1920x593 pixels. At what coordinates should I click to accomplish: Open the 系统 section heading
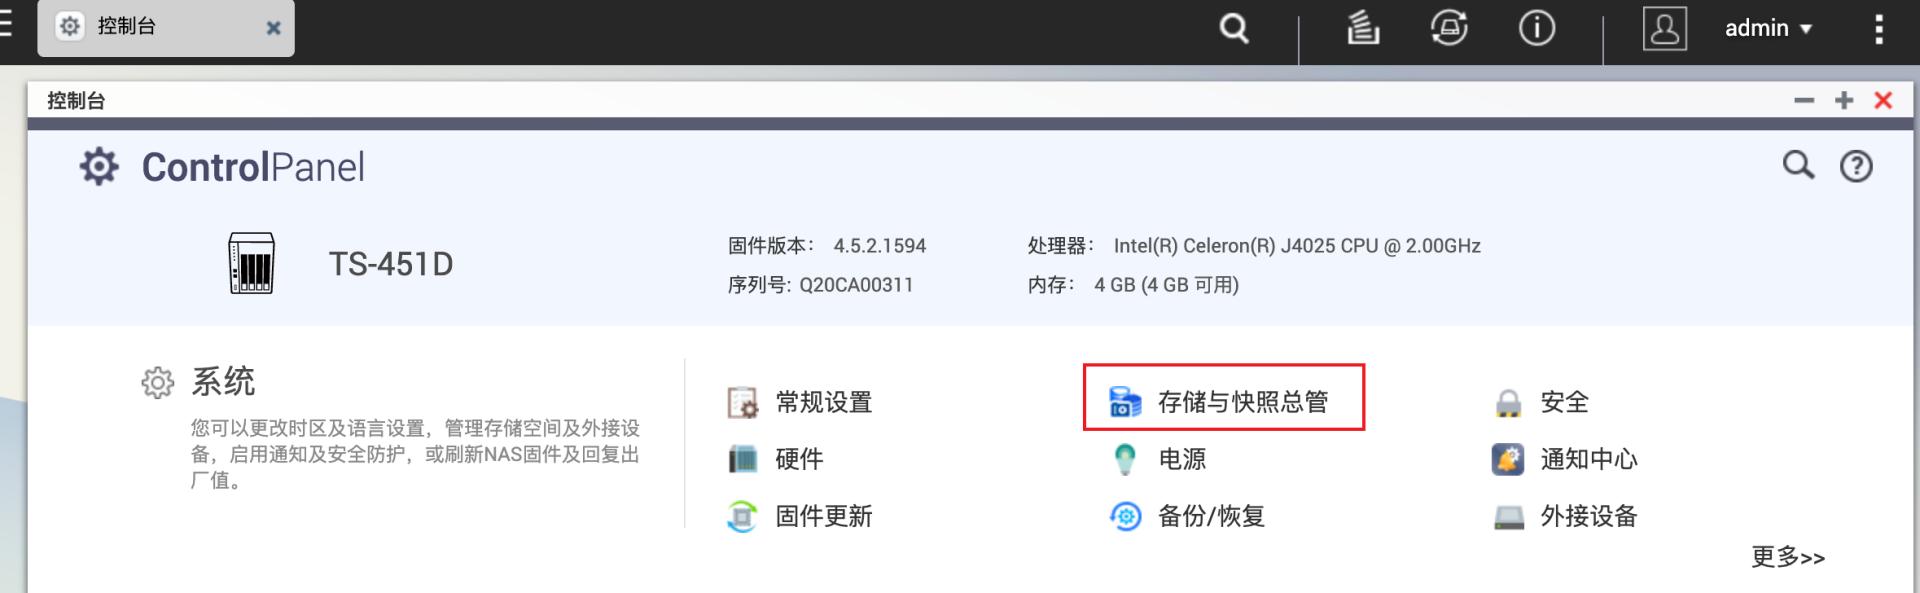223,381
